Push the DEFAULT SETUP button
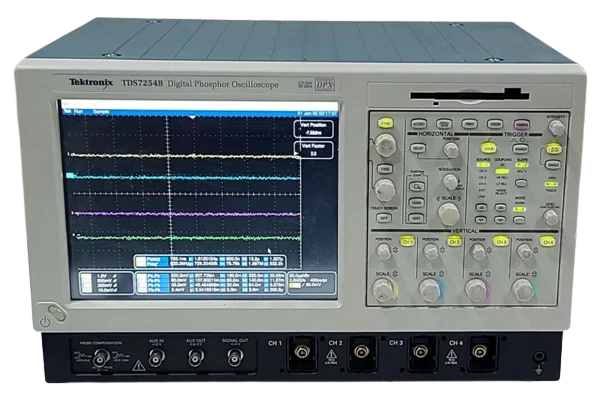Viewport: 602px width, 415px height. point(444,124)
